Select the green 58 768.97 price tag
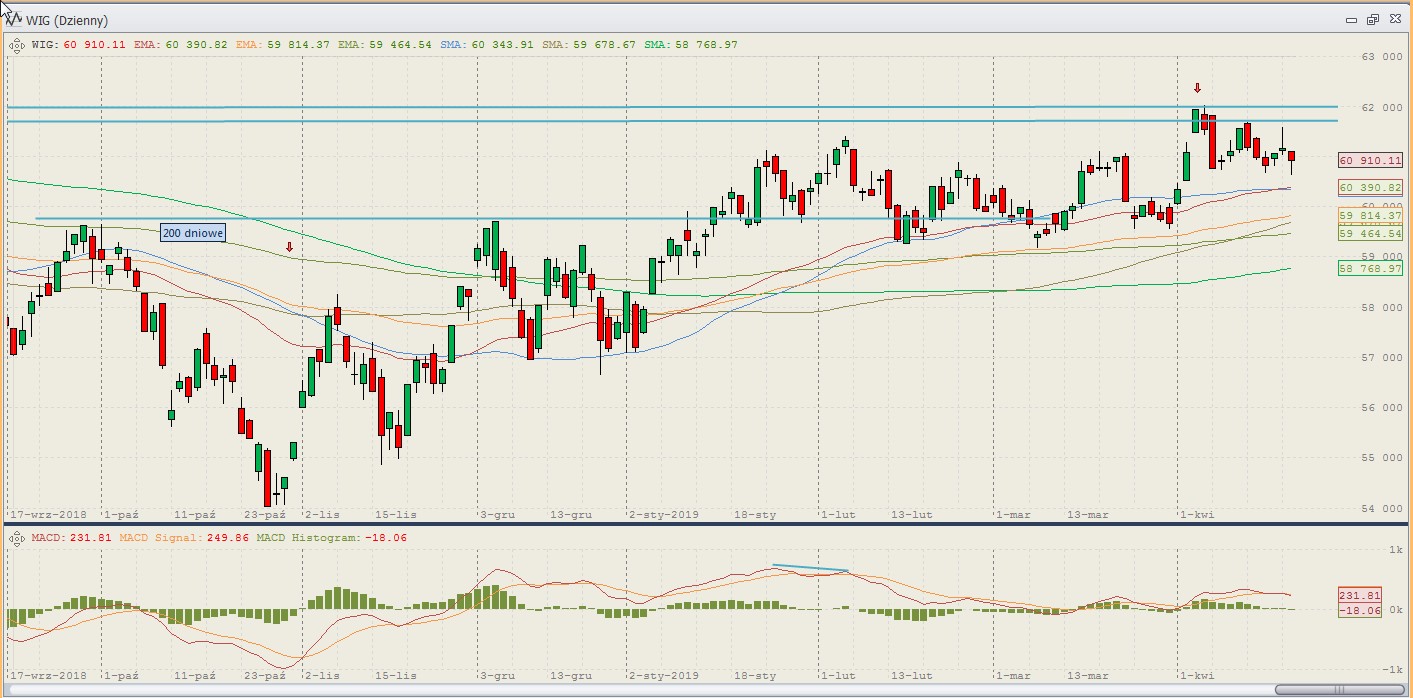 (x=1370, y=269)
